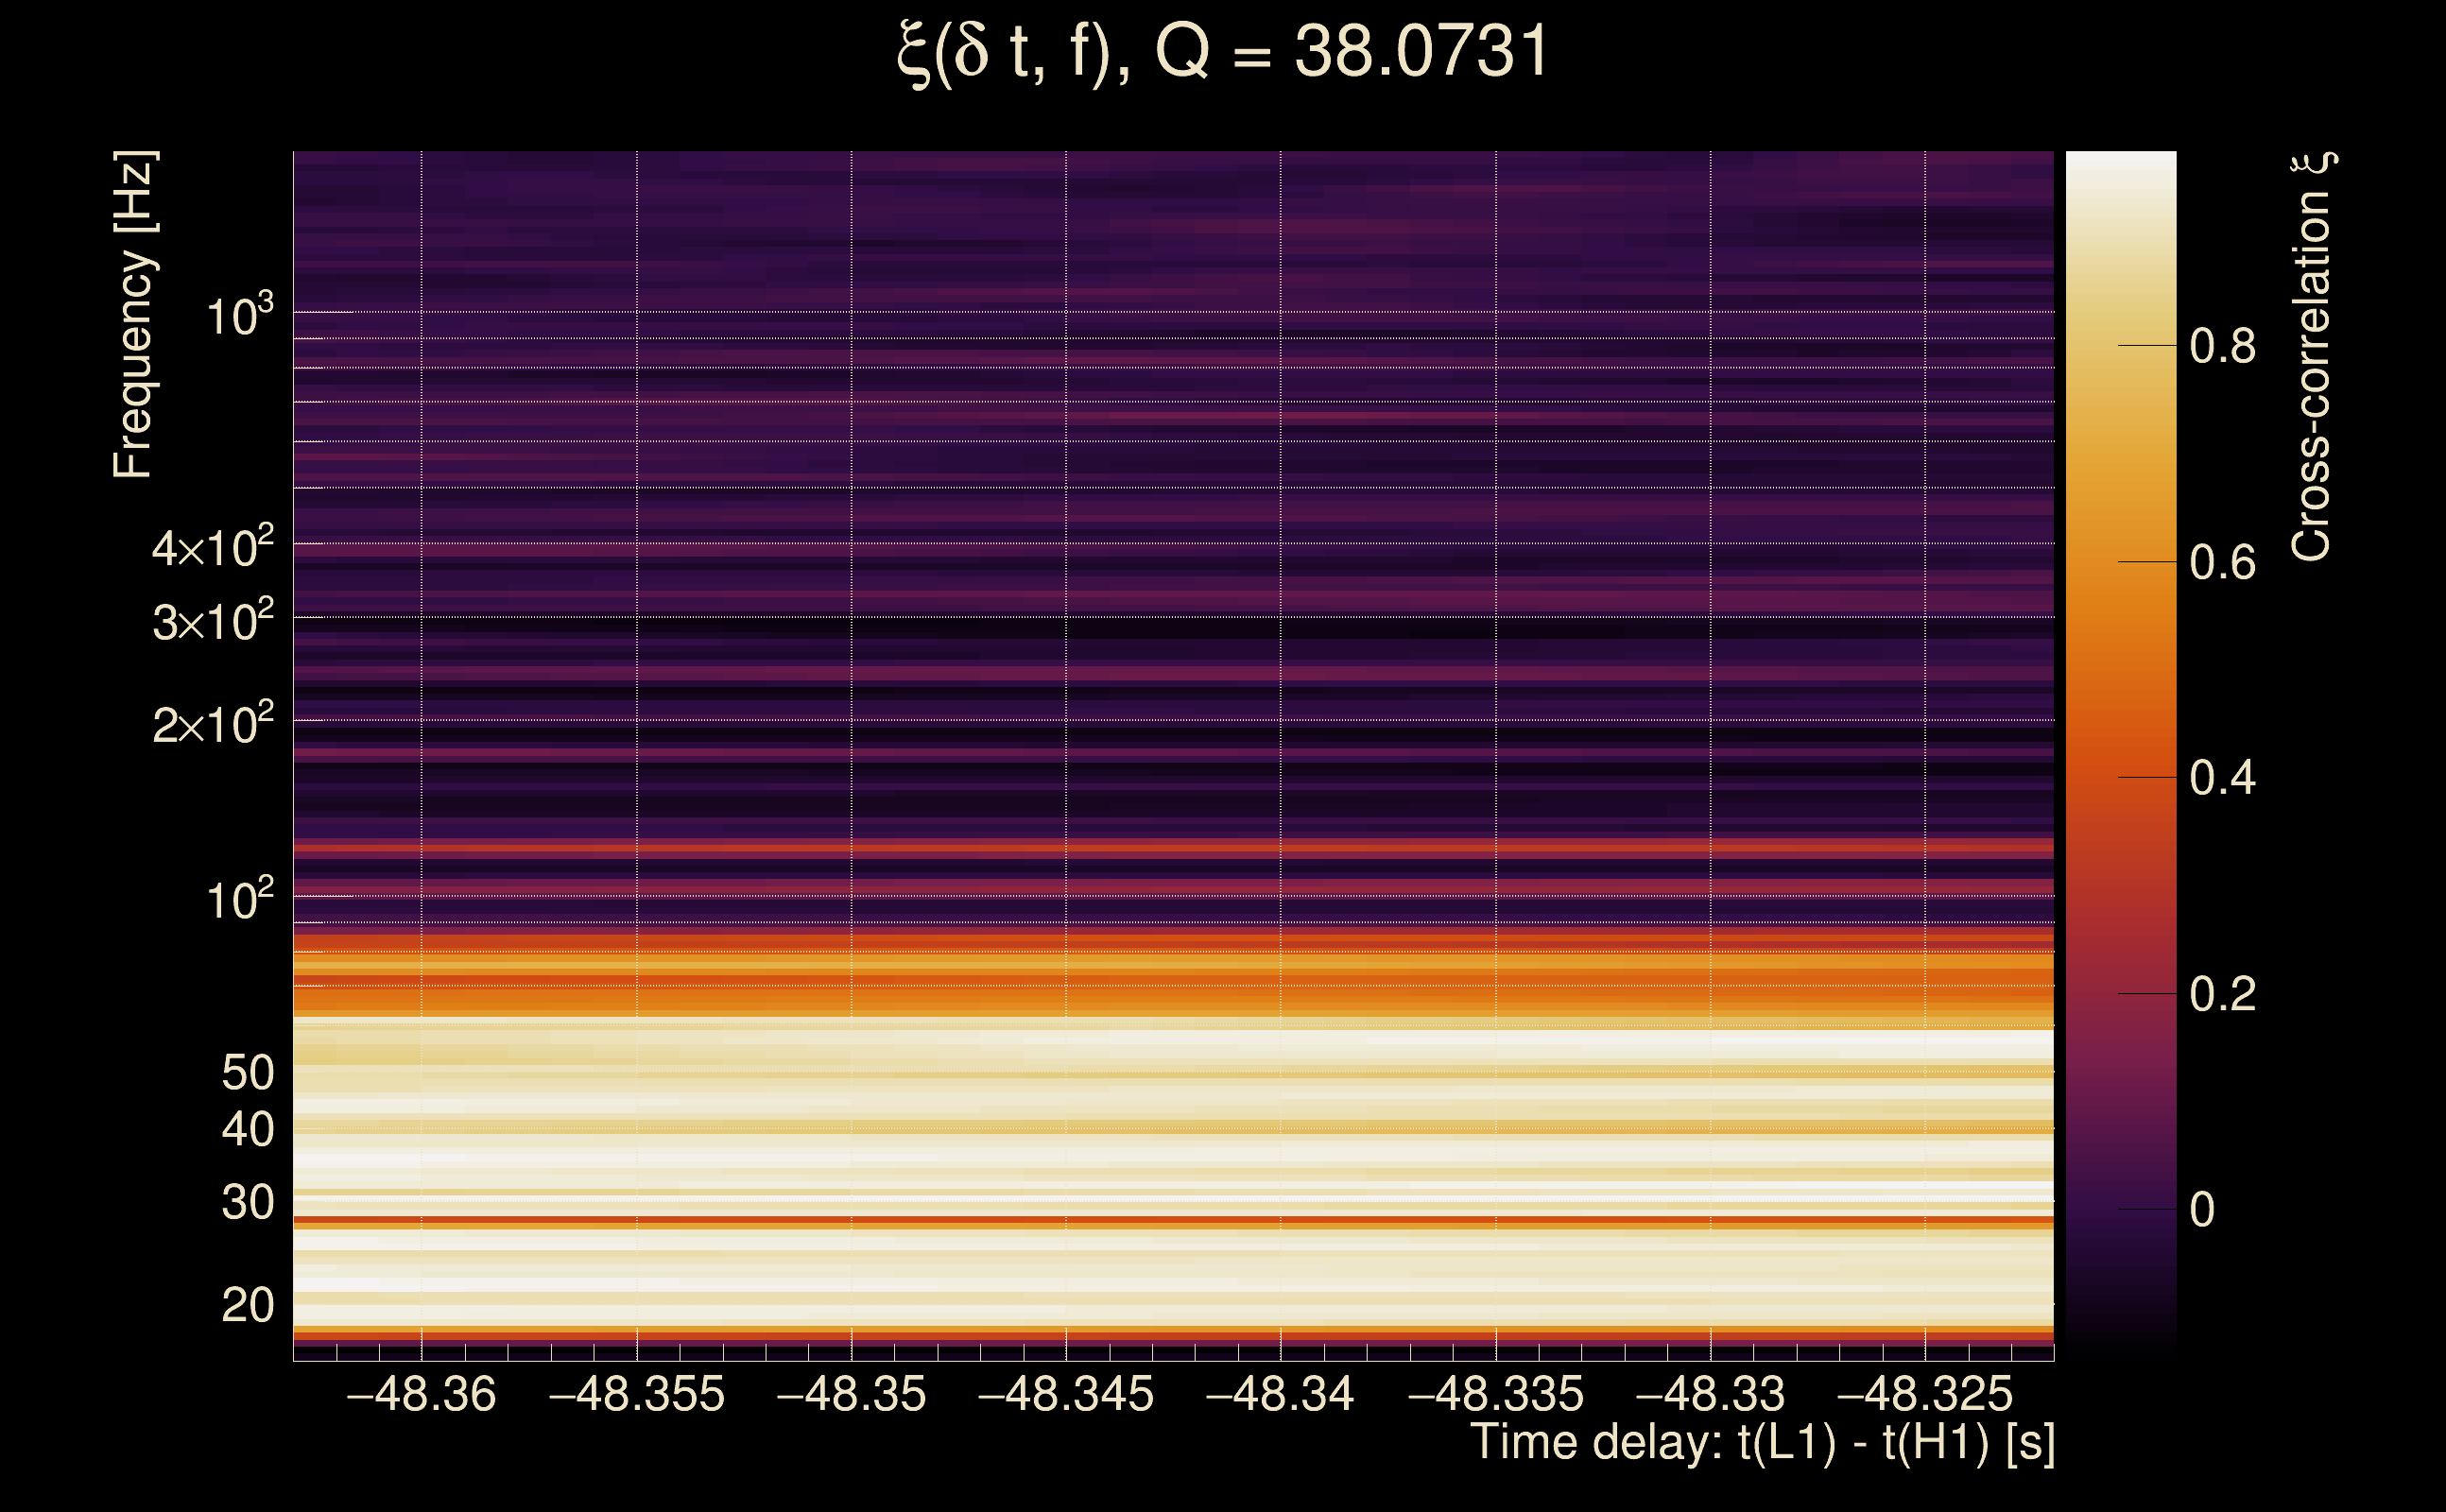Click the 0 tick label on colorbar

(2202, 1210)
